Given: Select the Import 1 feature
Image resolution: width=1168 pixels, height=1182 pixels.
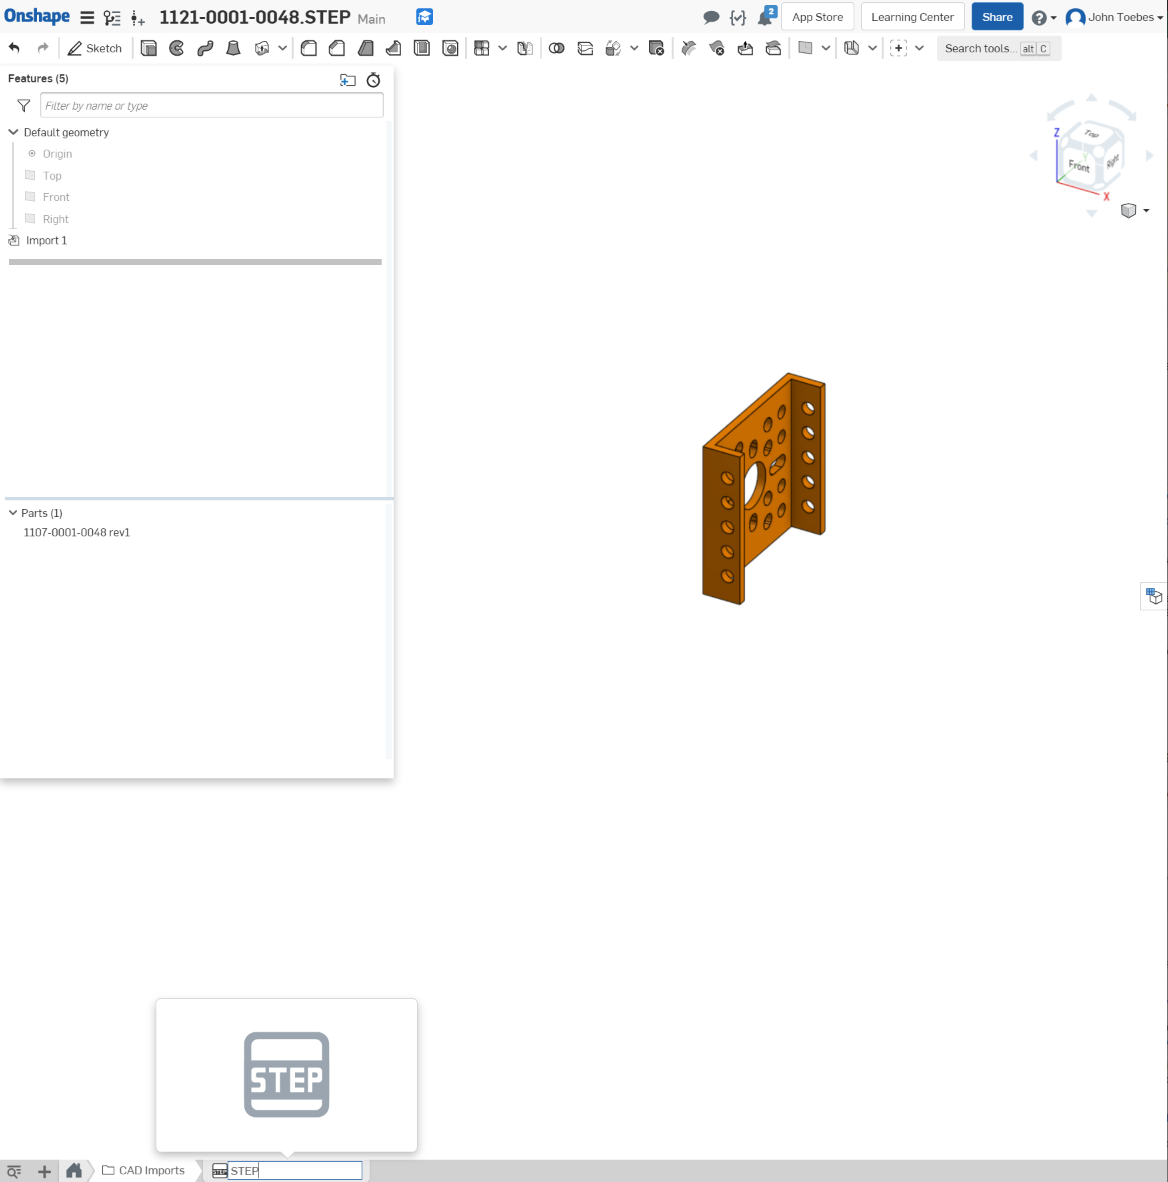Looking at the screenshot, I should coord(46,240).
